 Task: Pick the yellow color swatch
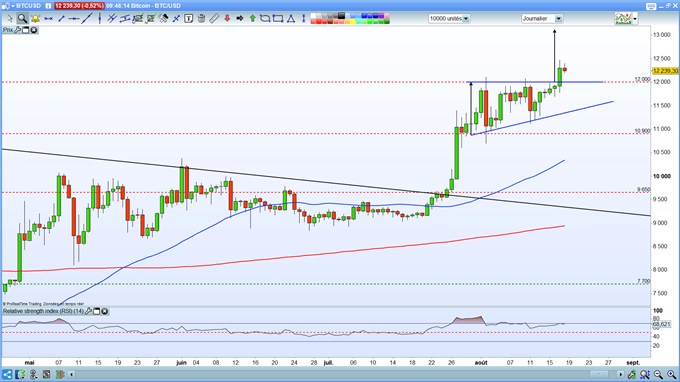[x=353, y=21]
